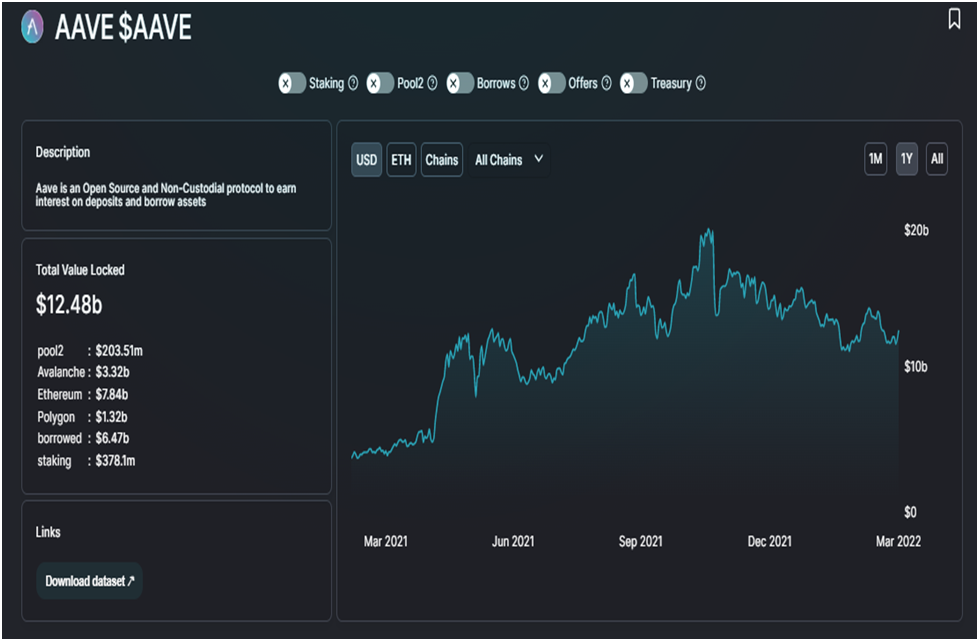Click the Pool2 help question mark icon

tap(432, 84)
